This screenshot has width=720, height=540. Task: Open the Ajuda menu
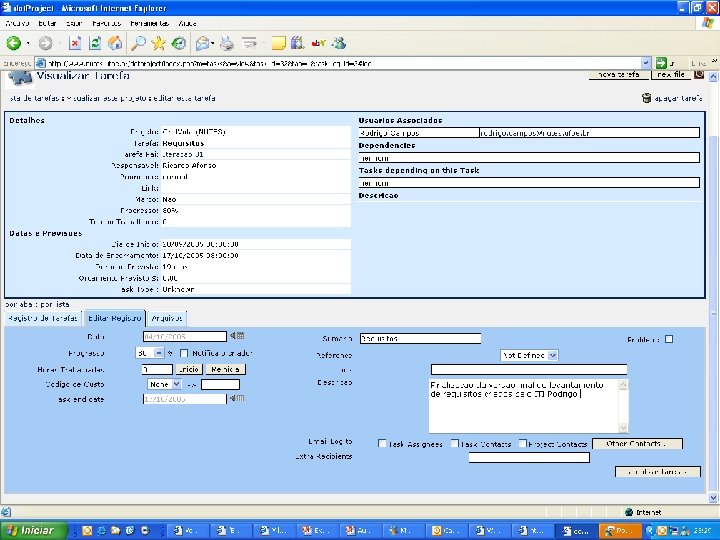click(187, 23)
